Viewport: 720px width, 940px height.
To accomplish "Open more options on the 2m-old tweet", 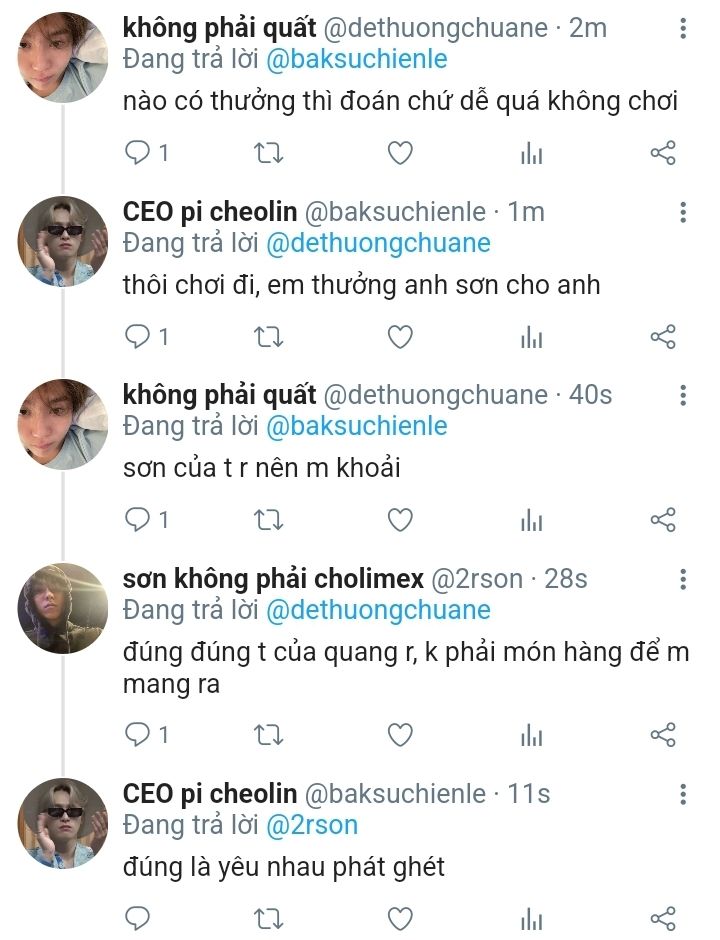I will [x=683, y=28].
